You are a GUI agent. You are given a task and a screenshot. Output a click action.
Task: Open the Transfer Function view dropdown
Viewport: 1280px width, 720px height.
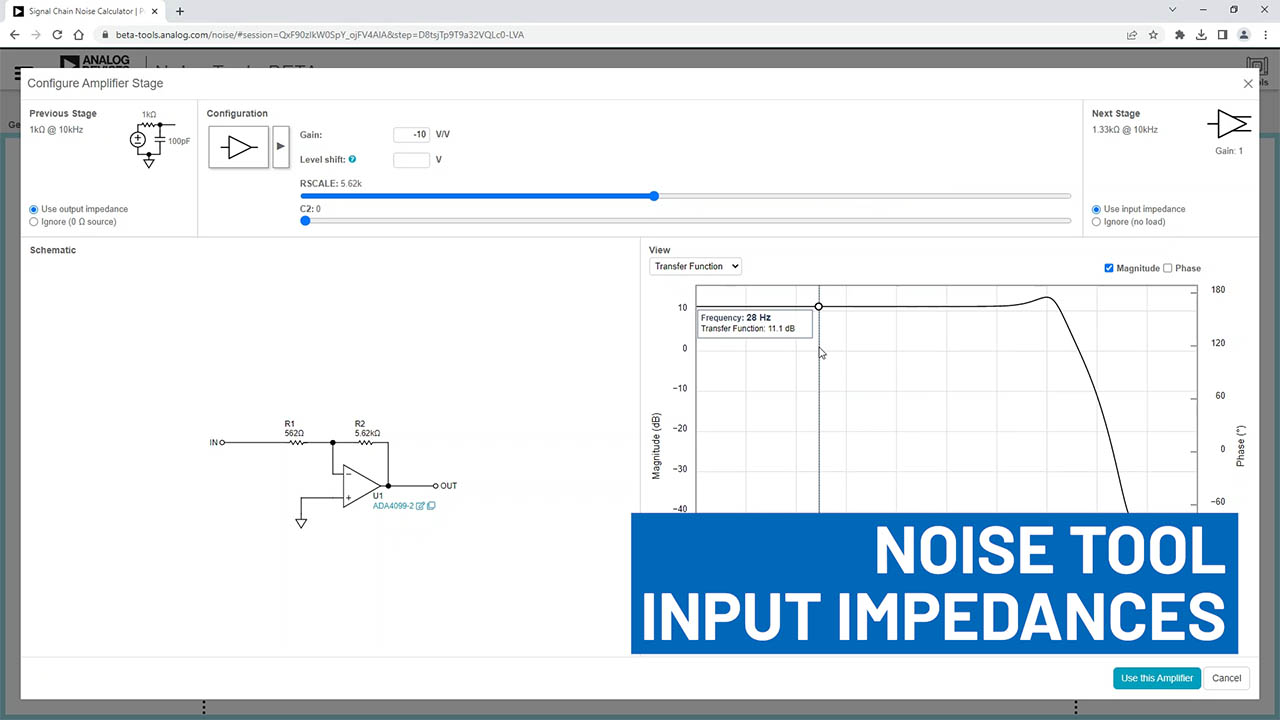click(x=695, y=266)
